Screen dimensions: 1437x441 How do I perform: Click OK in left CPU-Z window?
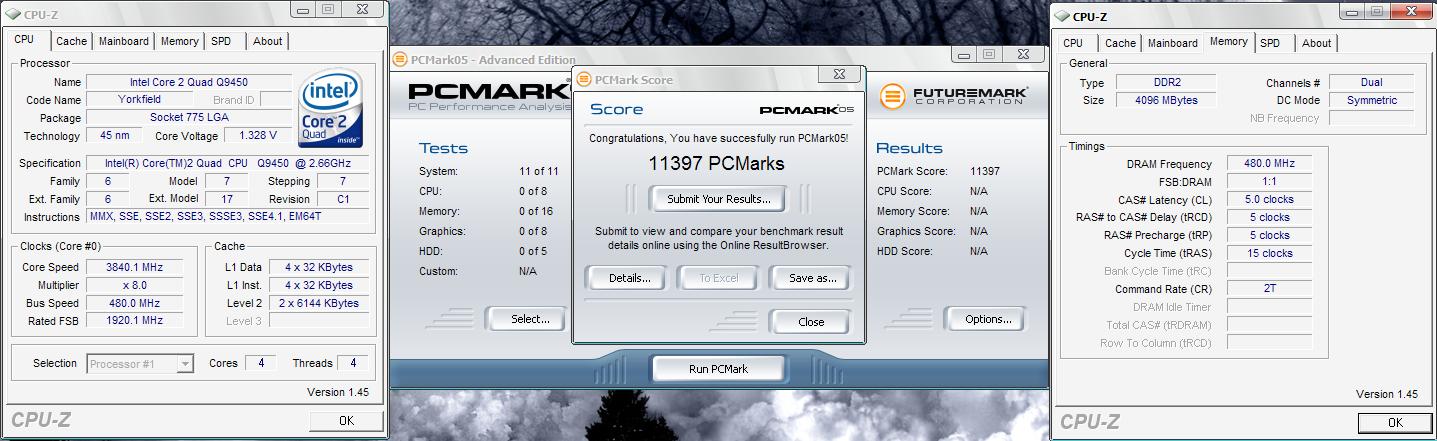click(x=346, y=421)
